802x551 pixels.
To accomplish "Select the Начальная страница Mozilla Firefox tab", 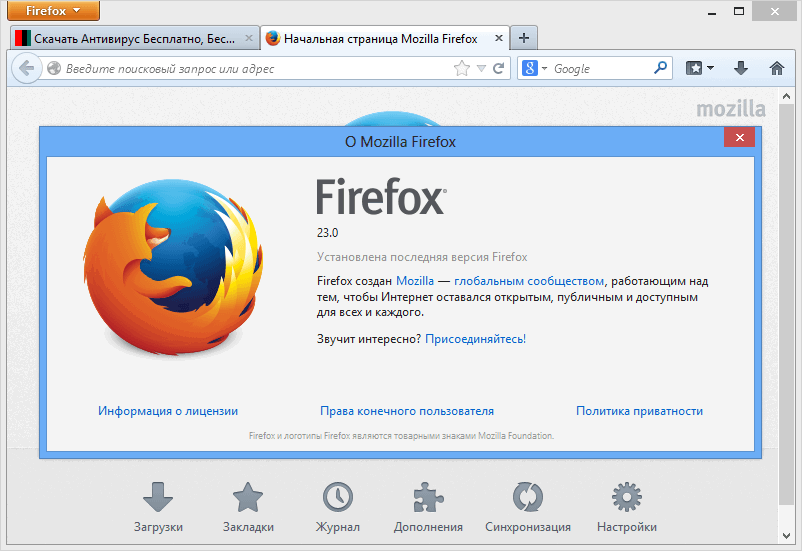I will [x=385, y=38].
